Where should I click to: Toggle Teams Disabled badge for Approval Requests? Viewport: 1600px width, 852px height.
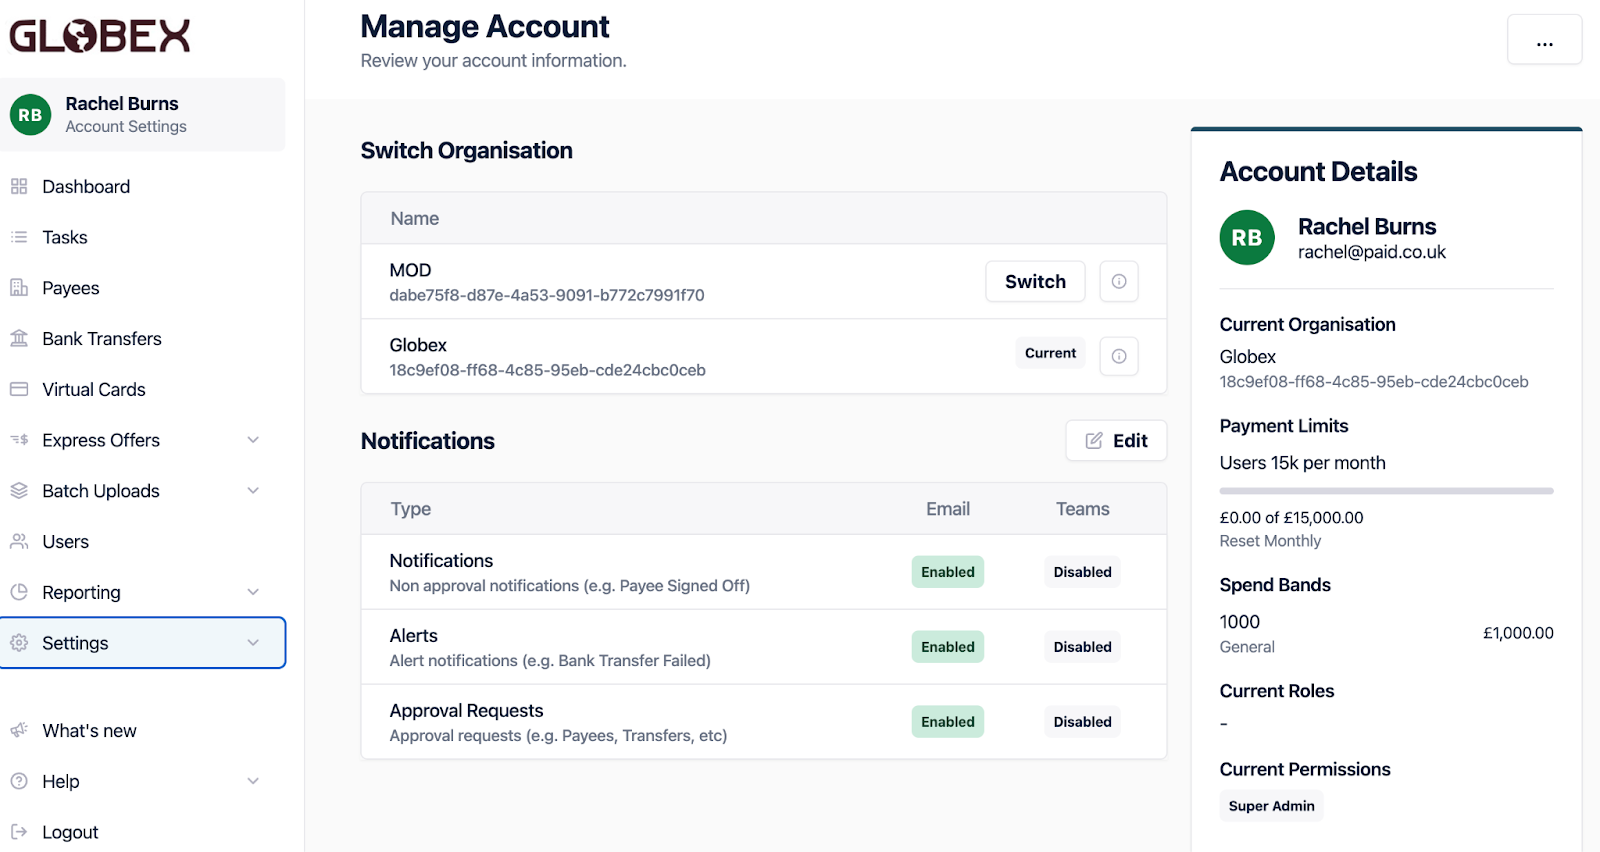(1082, 722)
